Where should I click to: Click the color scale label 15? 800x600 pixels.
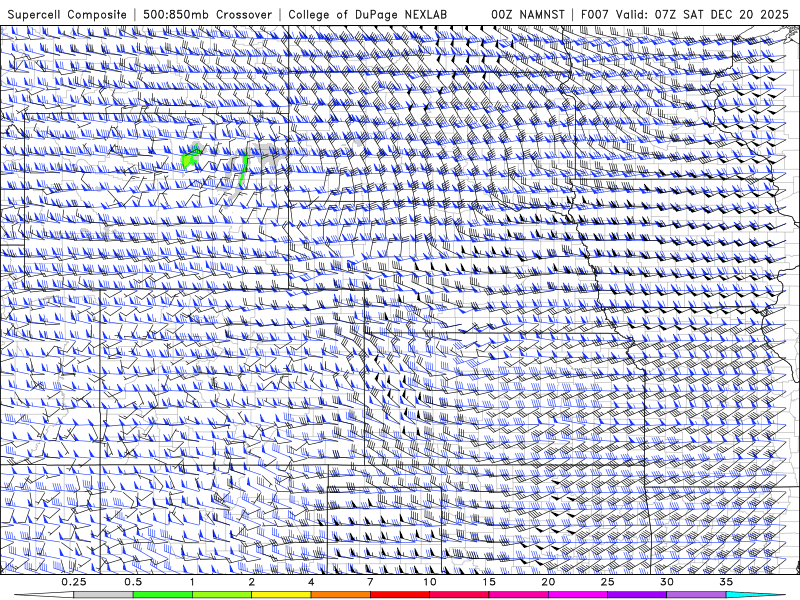489,582
